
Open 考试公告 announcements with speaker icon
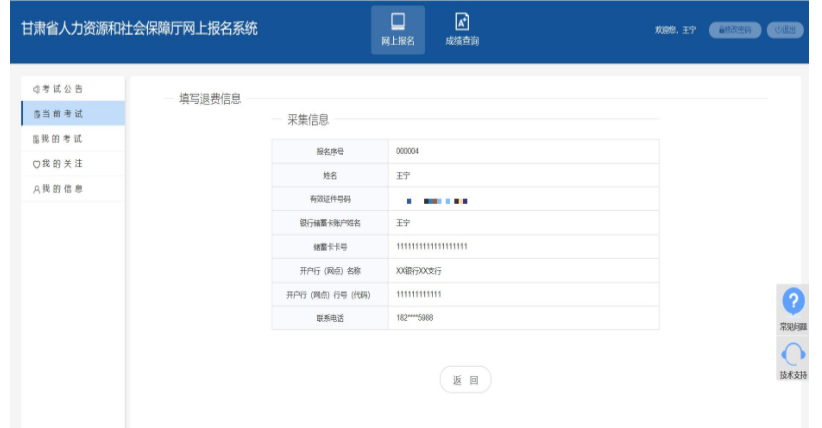point(59,89)
